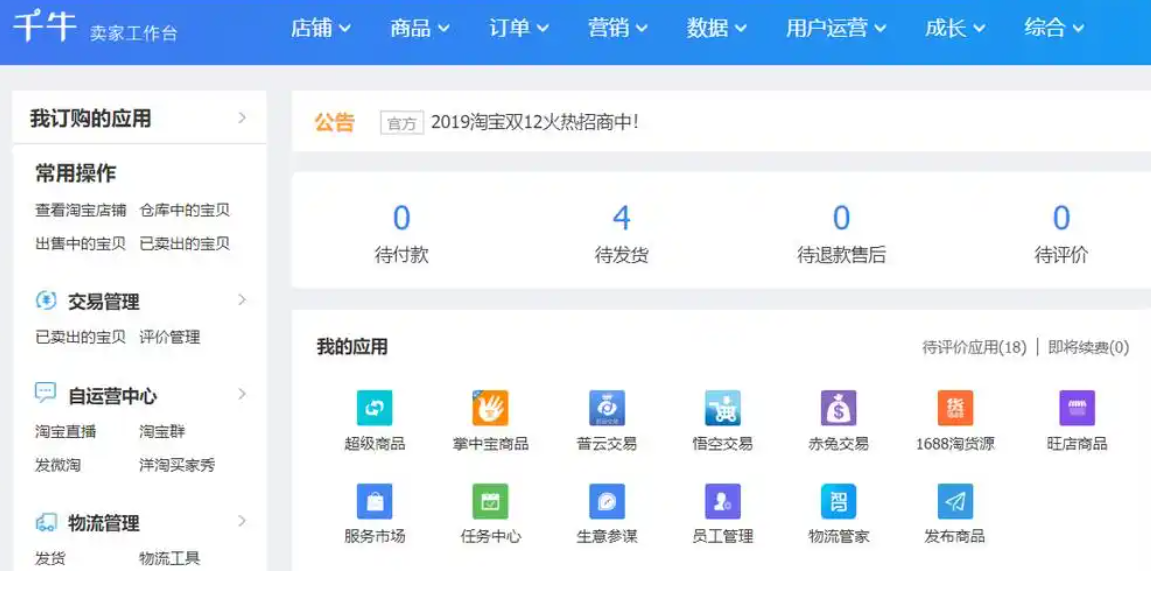Click the 官方 tag in announcement bar

pyautogui.click(x=402, y=123)
